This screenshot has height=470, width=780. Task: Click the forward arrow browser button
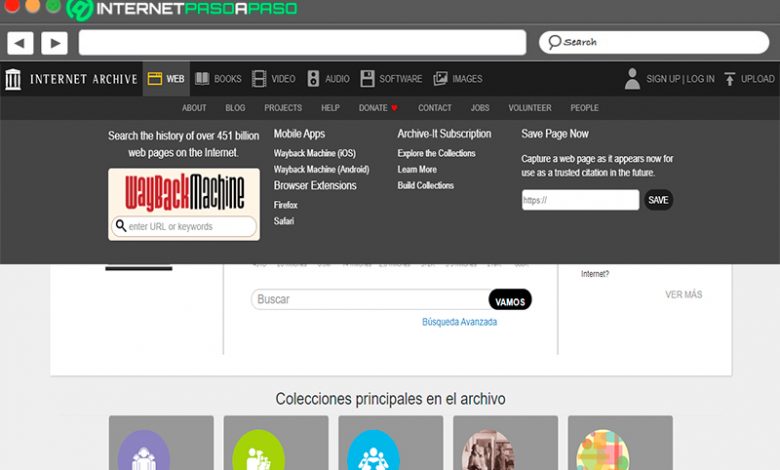coord(54,43)
